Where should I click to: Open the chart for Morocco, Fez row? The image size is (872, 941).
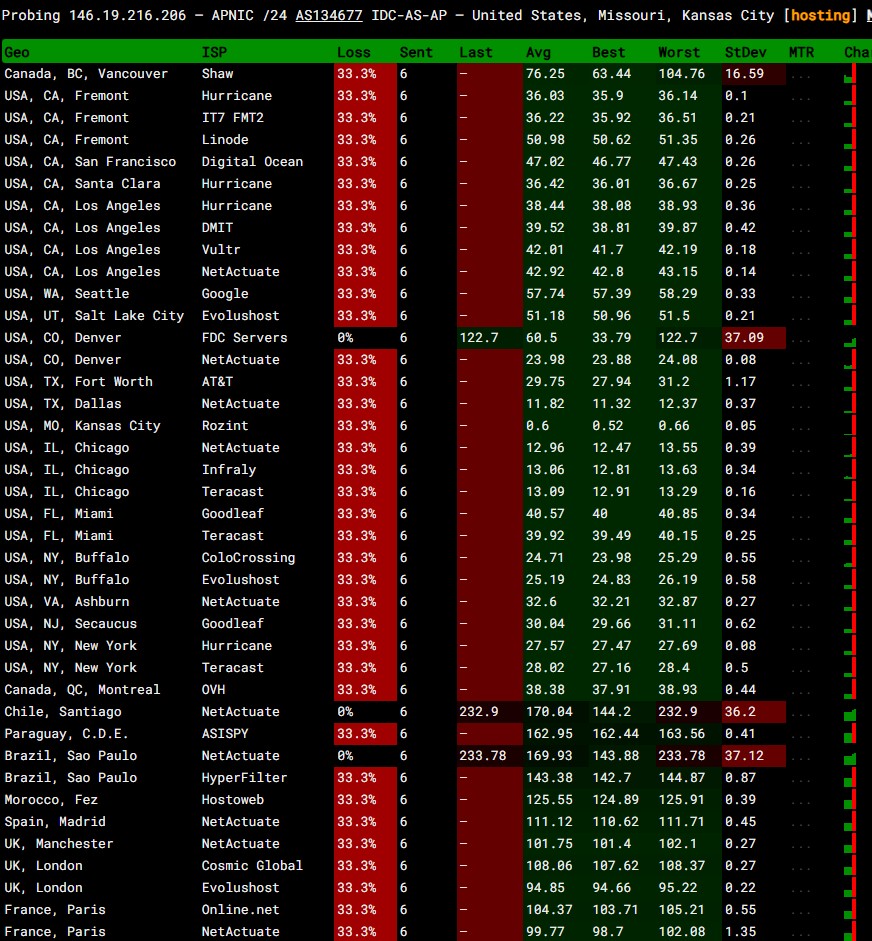pyautogui.click(x=850, y=799)
